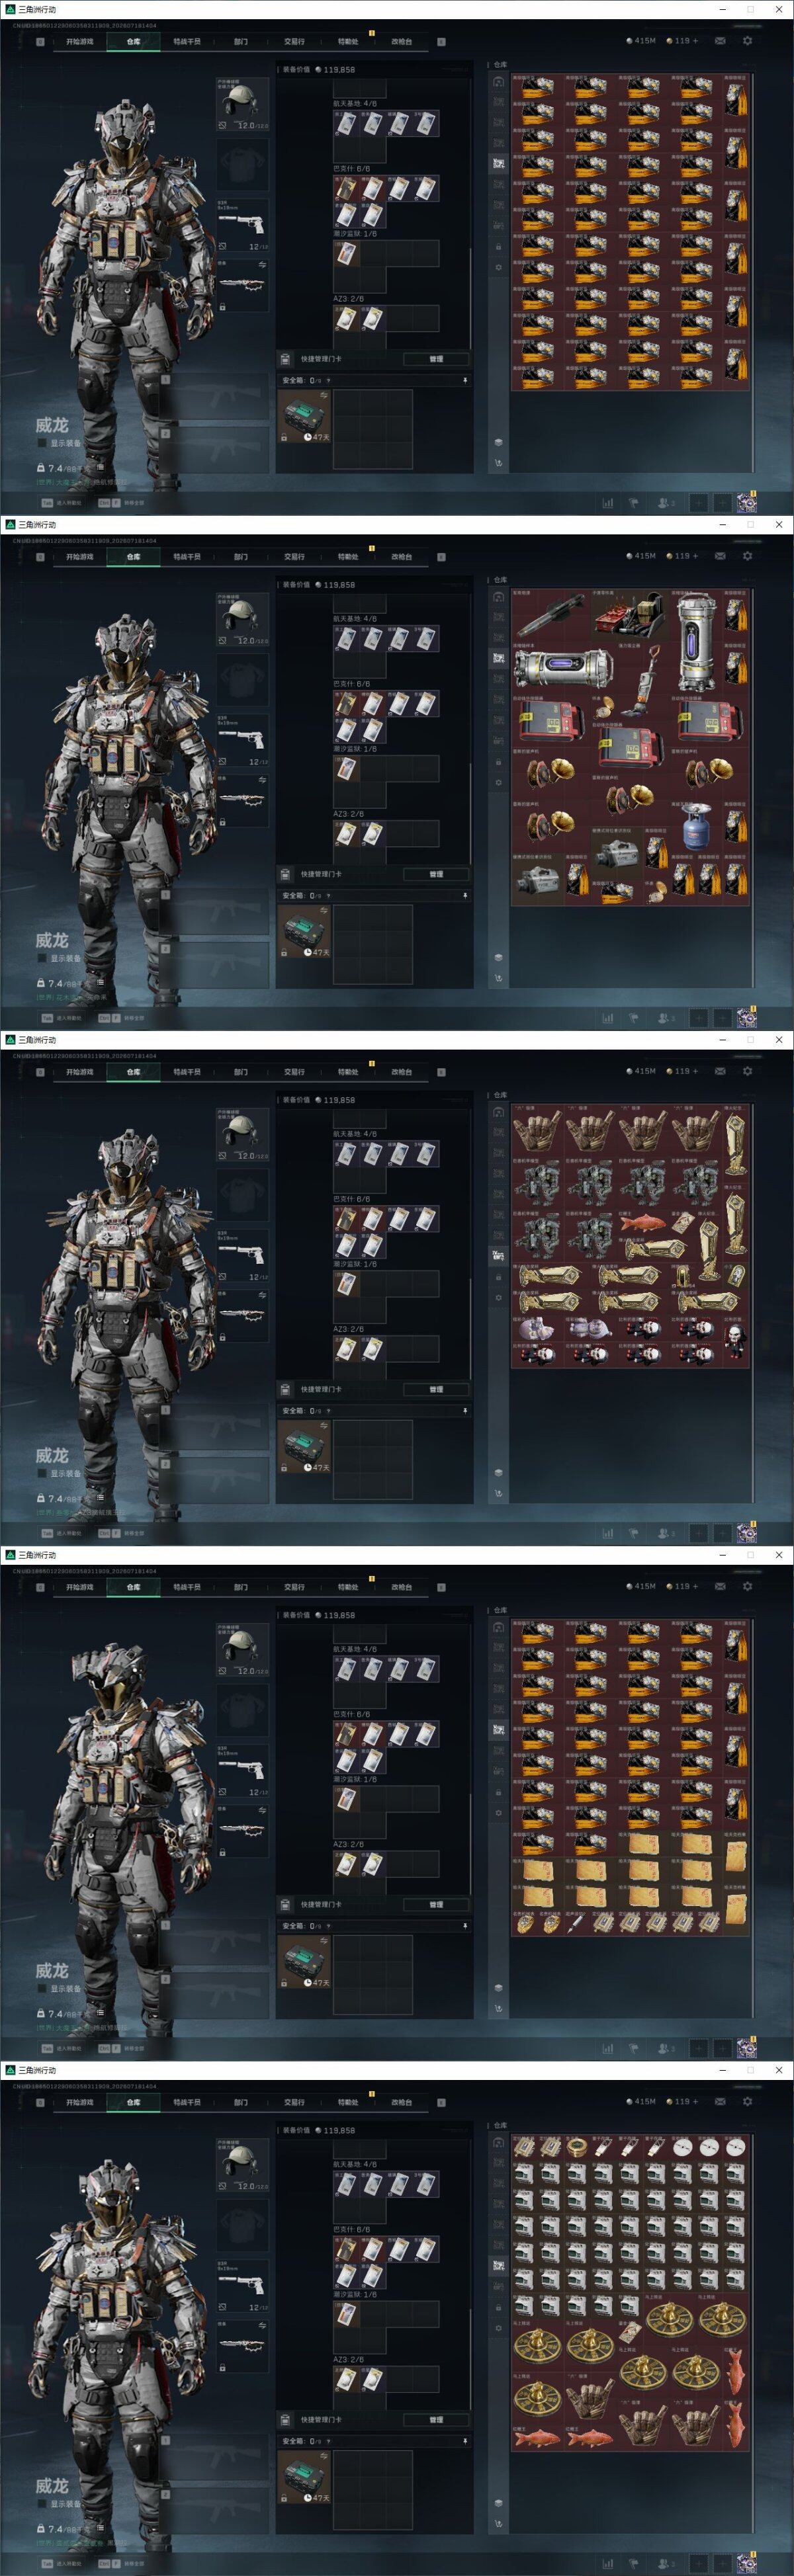This screenshot has width=794, height=2576.
Task: Open mail envelope in coffee-bean-only stash window
Action: click(x=719, y=41)
